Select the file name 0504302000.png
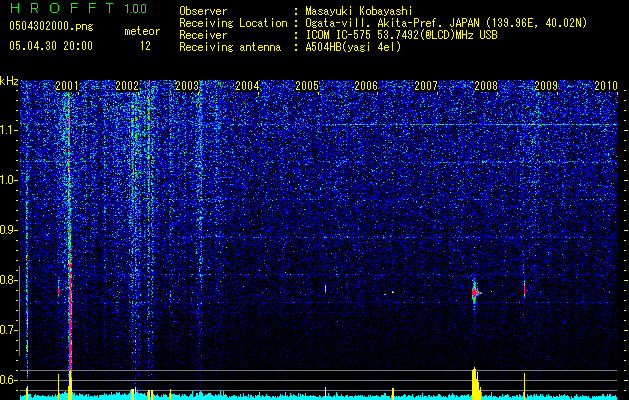 (51, 26)
